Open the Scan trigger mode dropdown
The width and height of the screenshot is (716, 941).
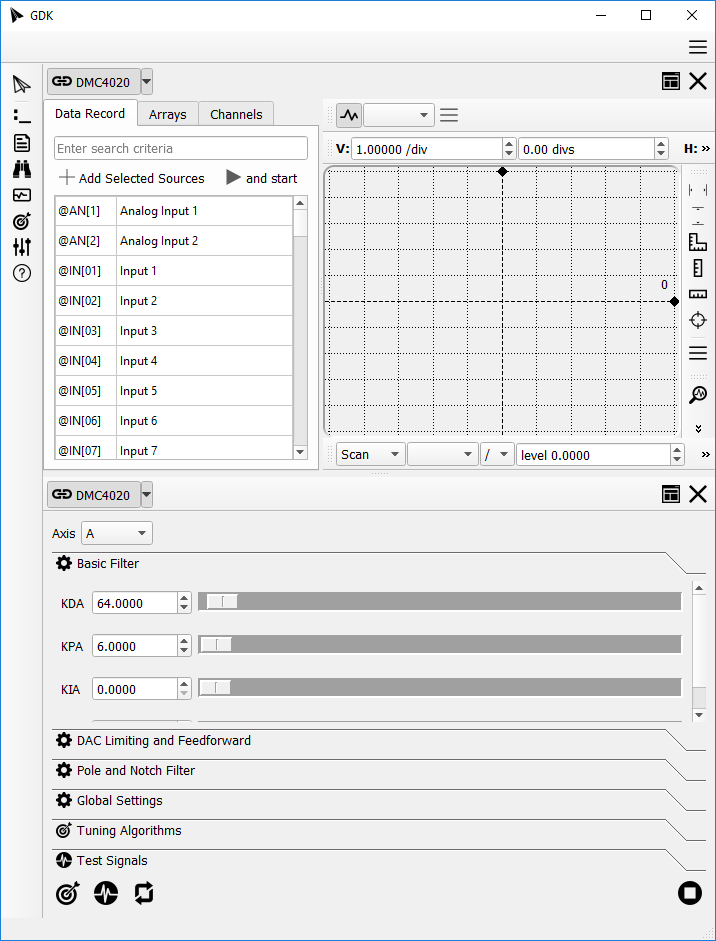click(x=369, y=455)
